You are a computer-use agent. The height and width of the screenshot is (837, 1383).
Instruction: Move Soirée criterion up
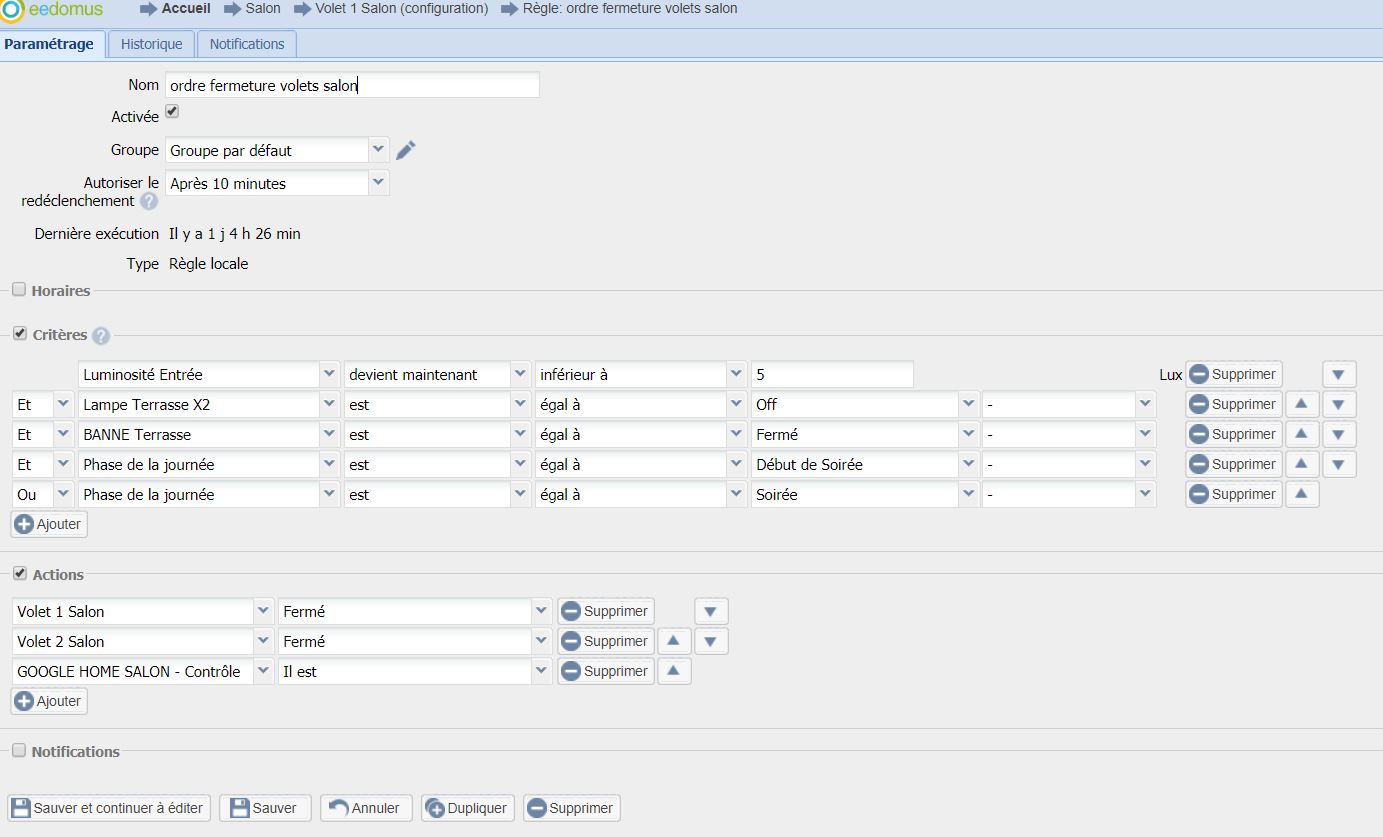pyautogui.click(x=1302, y=494)
